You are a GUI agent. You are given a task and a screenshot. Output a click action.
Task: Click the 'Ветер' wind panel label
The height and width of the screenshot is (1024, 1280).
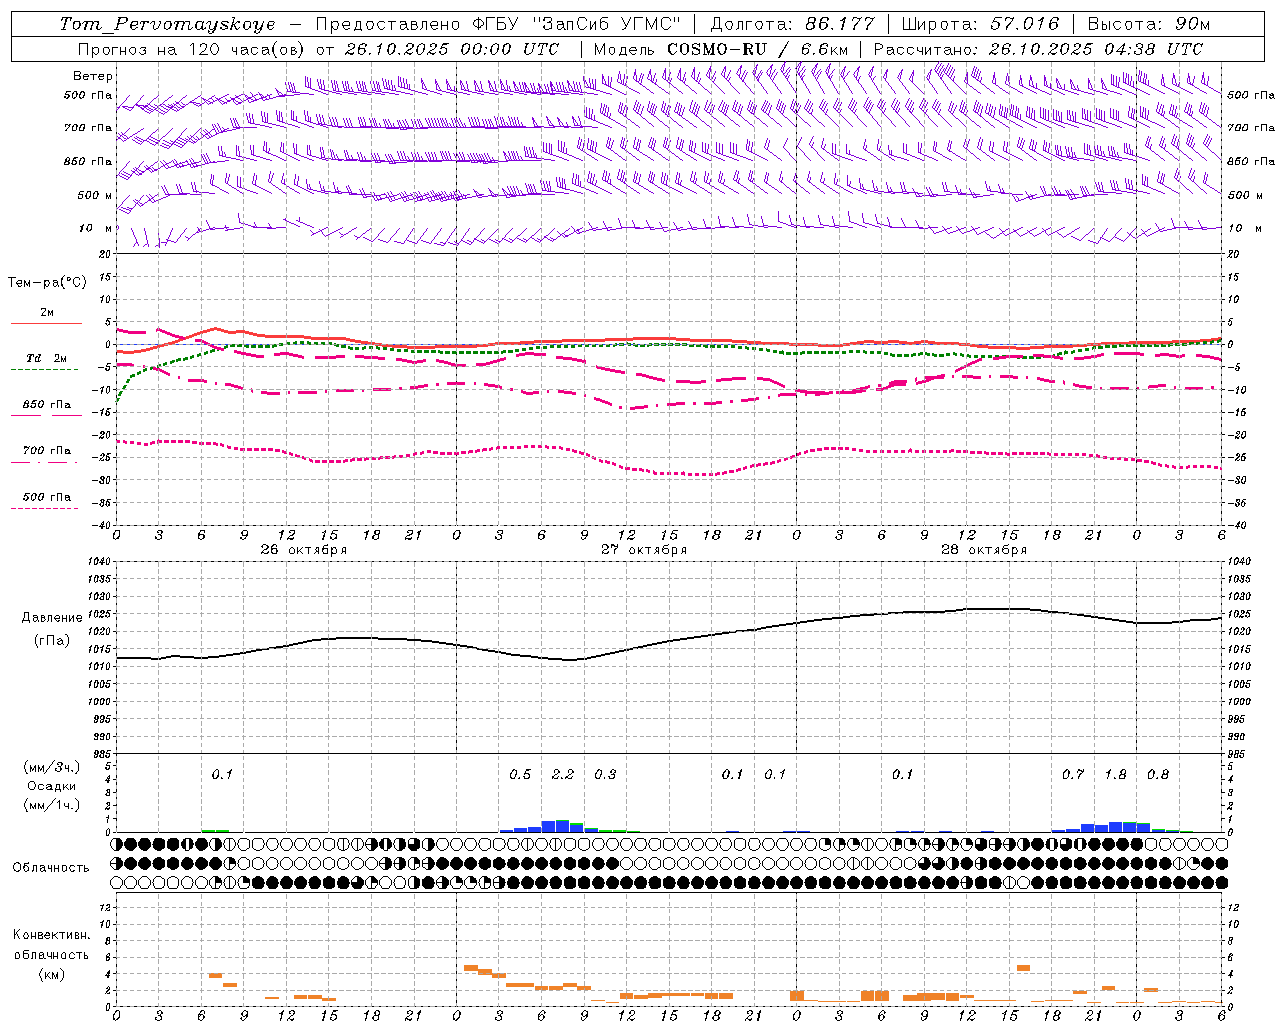click(x=93, y=76)
